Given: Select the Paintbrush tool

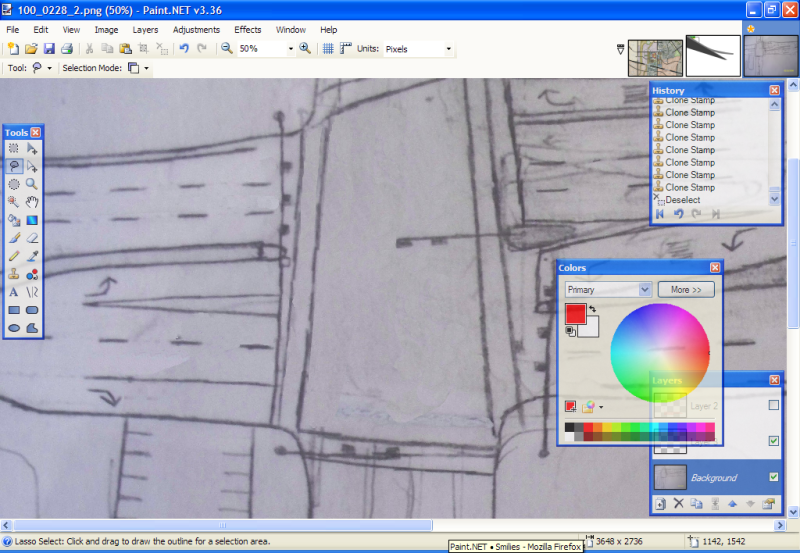Looking at the screenshot, I should coord(14,238).
